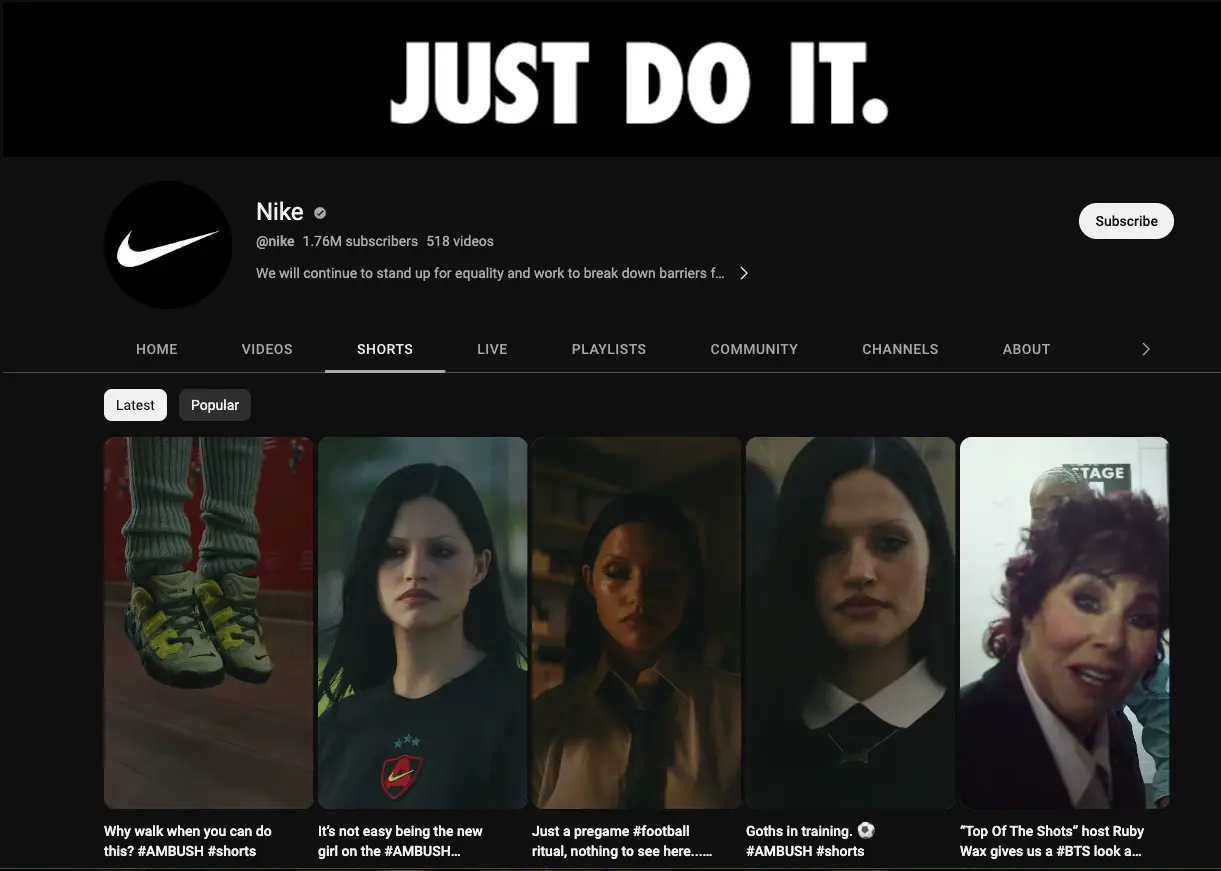This screenshot has height=871, width=1221.
Task: Click the @nike channel handle
Action: [275, 241]
